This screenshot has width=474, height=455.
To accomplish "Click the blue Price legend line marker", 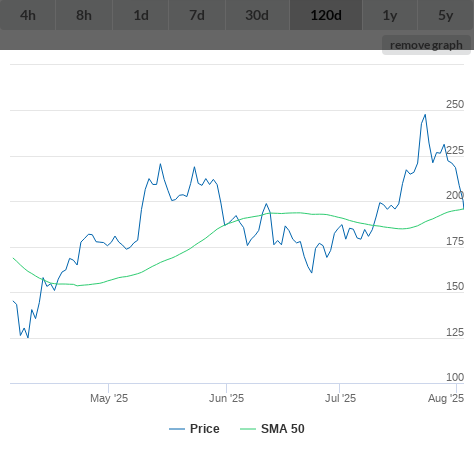I will click(177, 429).
